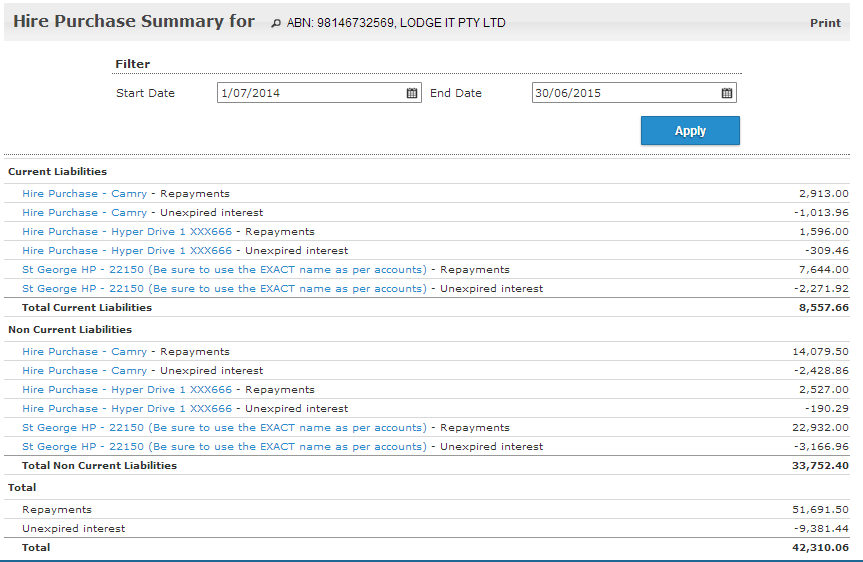Screen dimensions: 863x562
Task: Click the Hire Purchase Summary for title
Action: pyautogui.click(x=134, y=21)
